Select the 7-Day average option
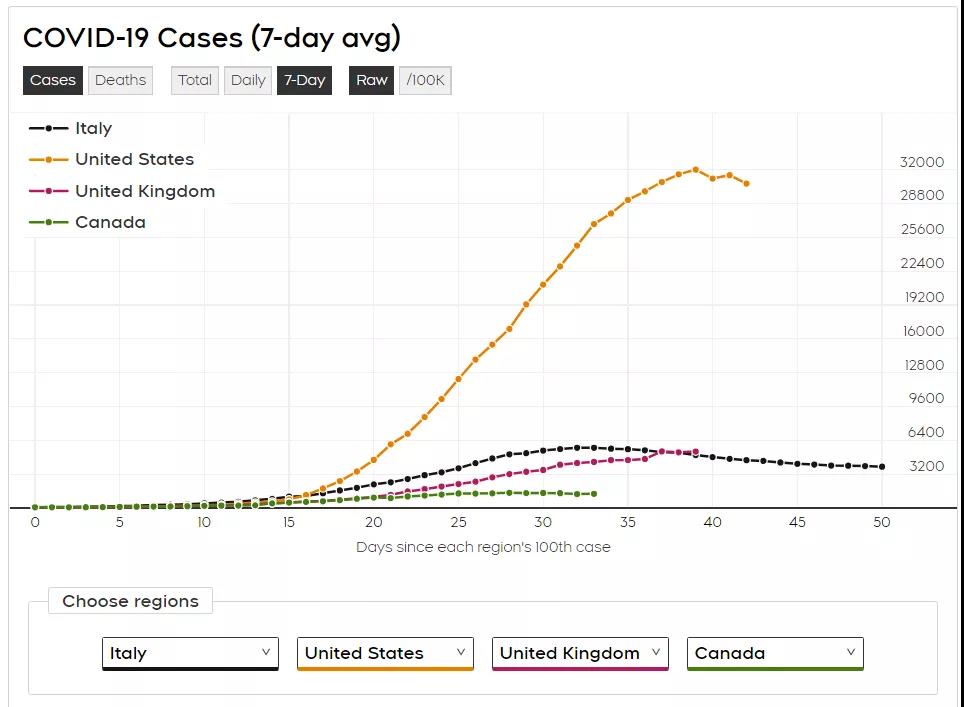This screenshot has height=707, width=964. tap(304, 80)
